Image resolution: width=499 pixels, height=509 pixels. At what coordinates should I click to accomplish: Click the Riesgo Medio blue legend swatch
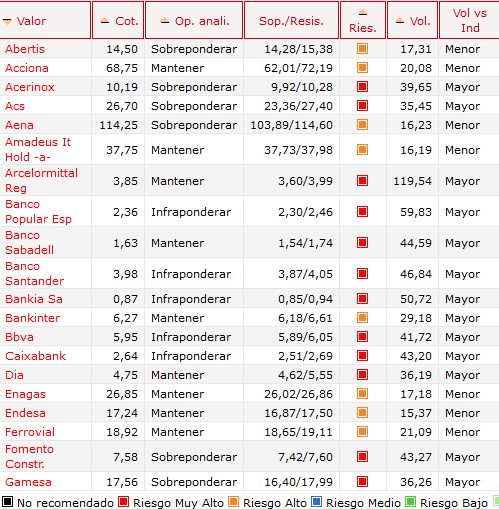coord(316,501)
